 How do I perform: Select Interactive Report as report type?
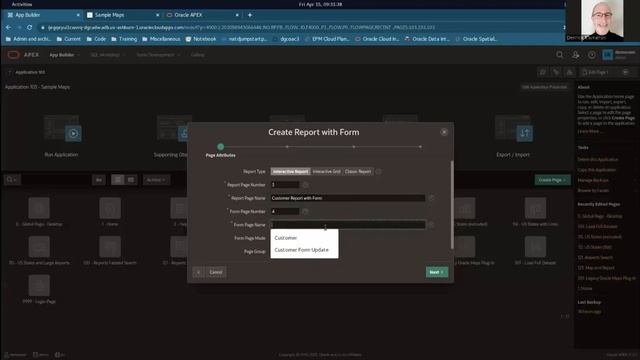pos(290,171)
